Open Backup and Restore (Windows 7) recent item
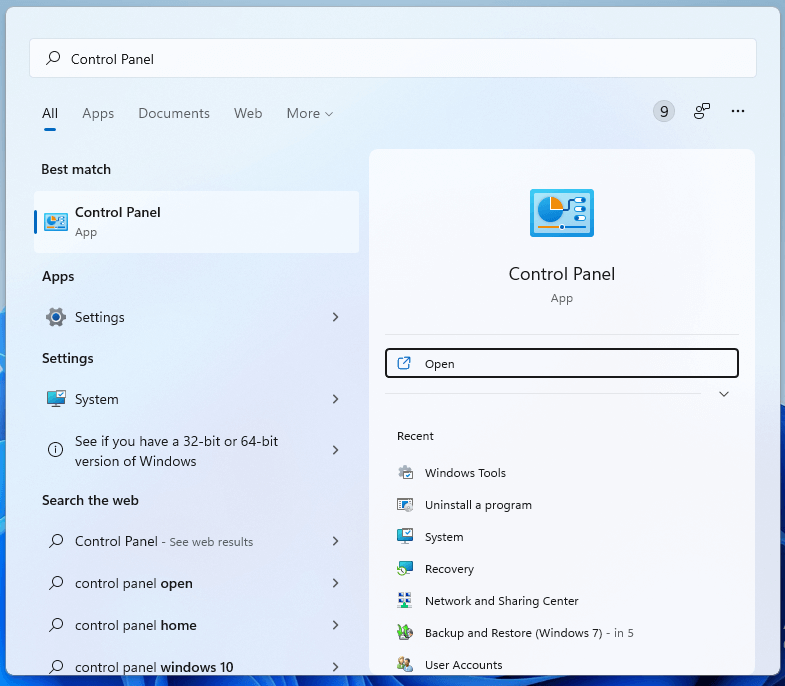 coord(529,632)
